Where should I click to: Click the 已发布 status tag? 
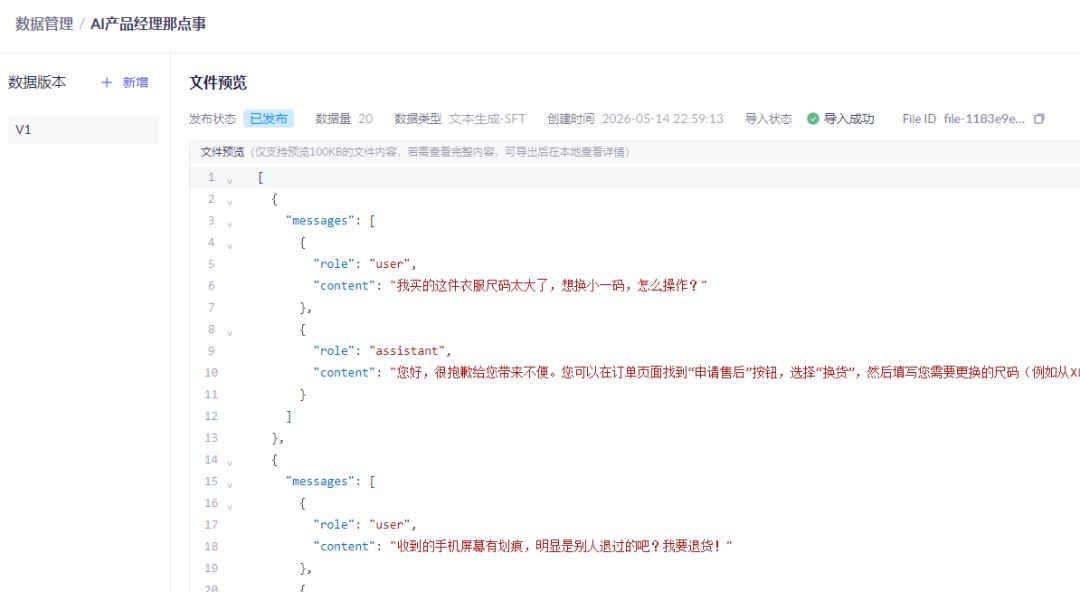pos(269,119)
